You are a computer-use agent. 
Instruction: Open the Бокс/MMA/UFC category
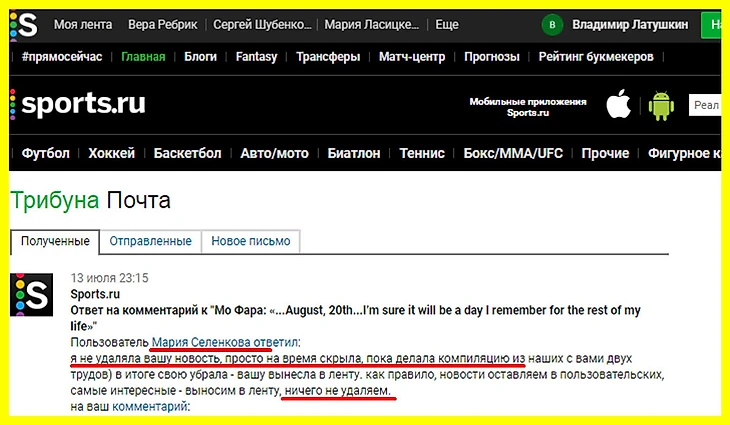coord(513,153)
